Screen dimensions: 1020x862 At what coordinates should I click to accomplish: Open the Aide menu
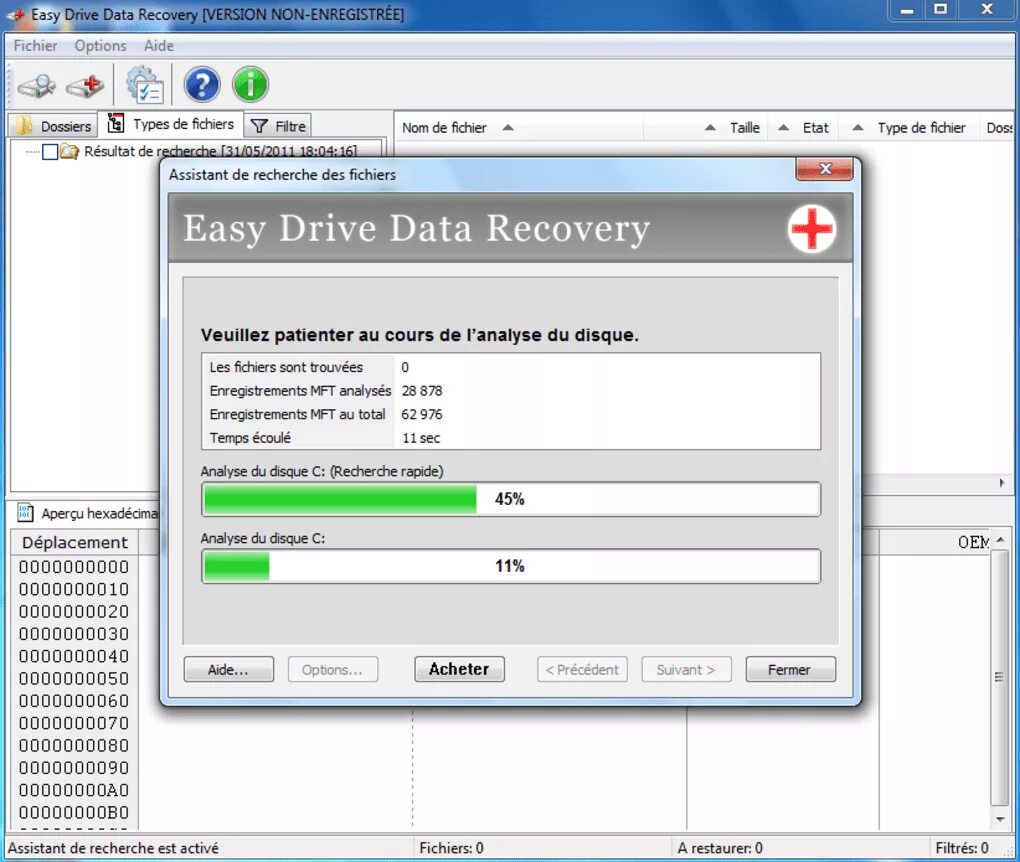159,46
